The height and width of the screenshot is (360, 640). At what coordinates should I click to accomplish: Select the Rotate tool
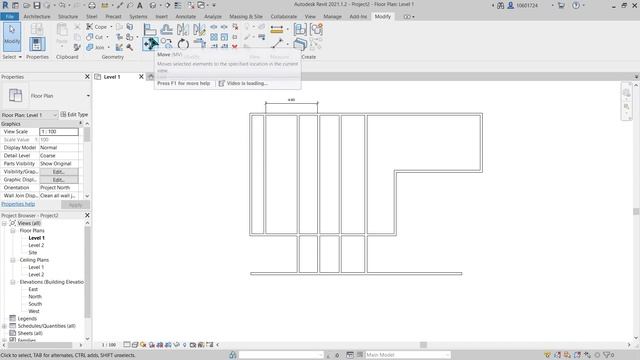pyautogui.click(x=183, y=43)
